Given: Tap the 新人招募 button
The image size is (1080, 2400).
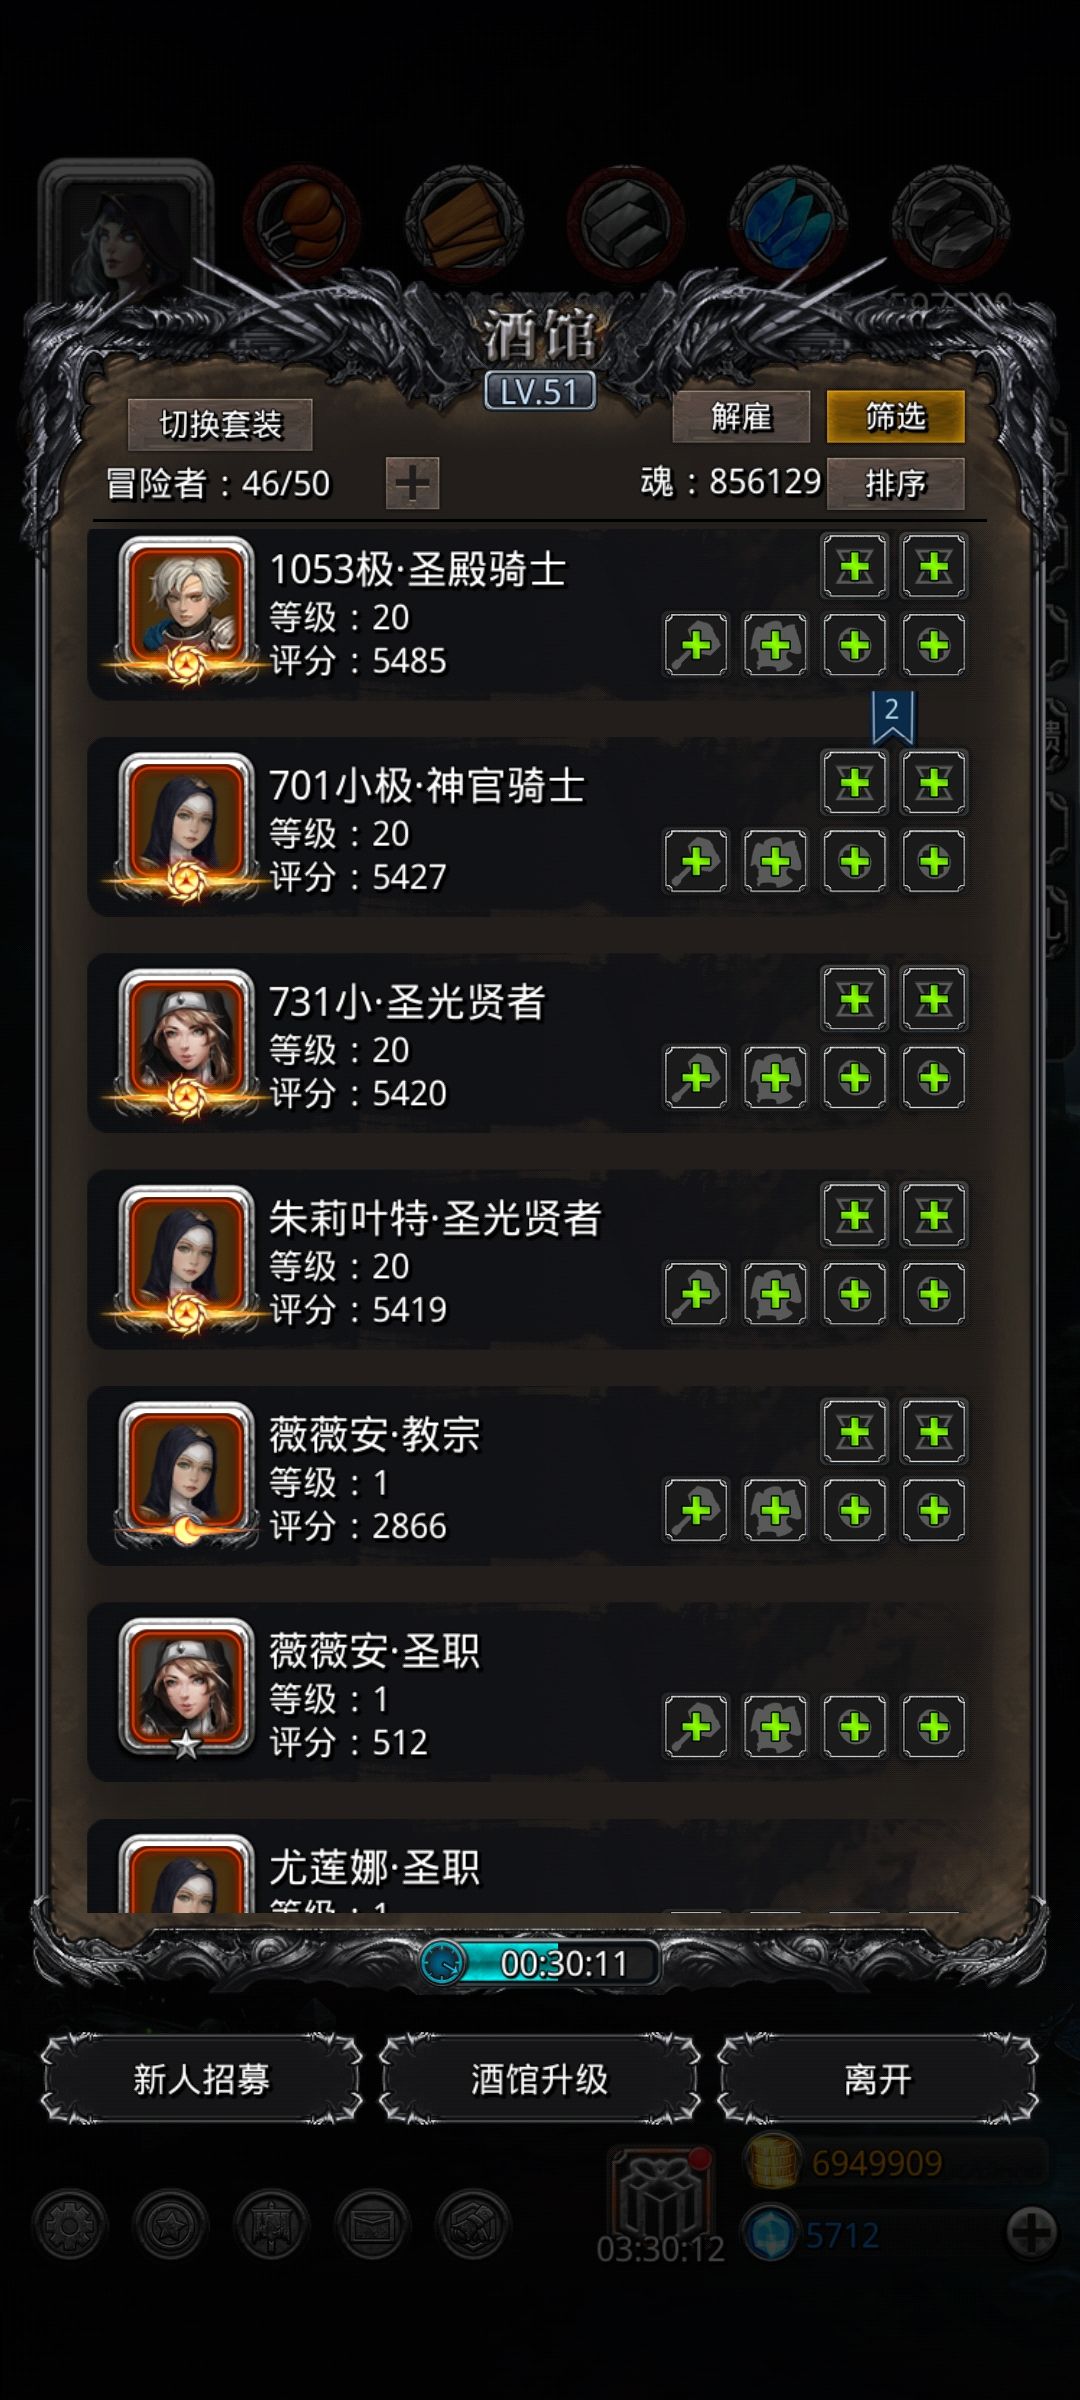Looking at the screenshot, I should tap(201, 2079).
